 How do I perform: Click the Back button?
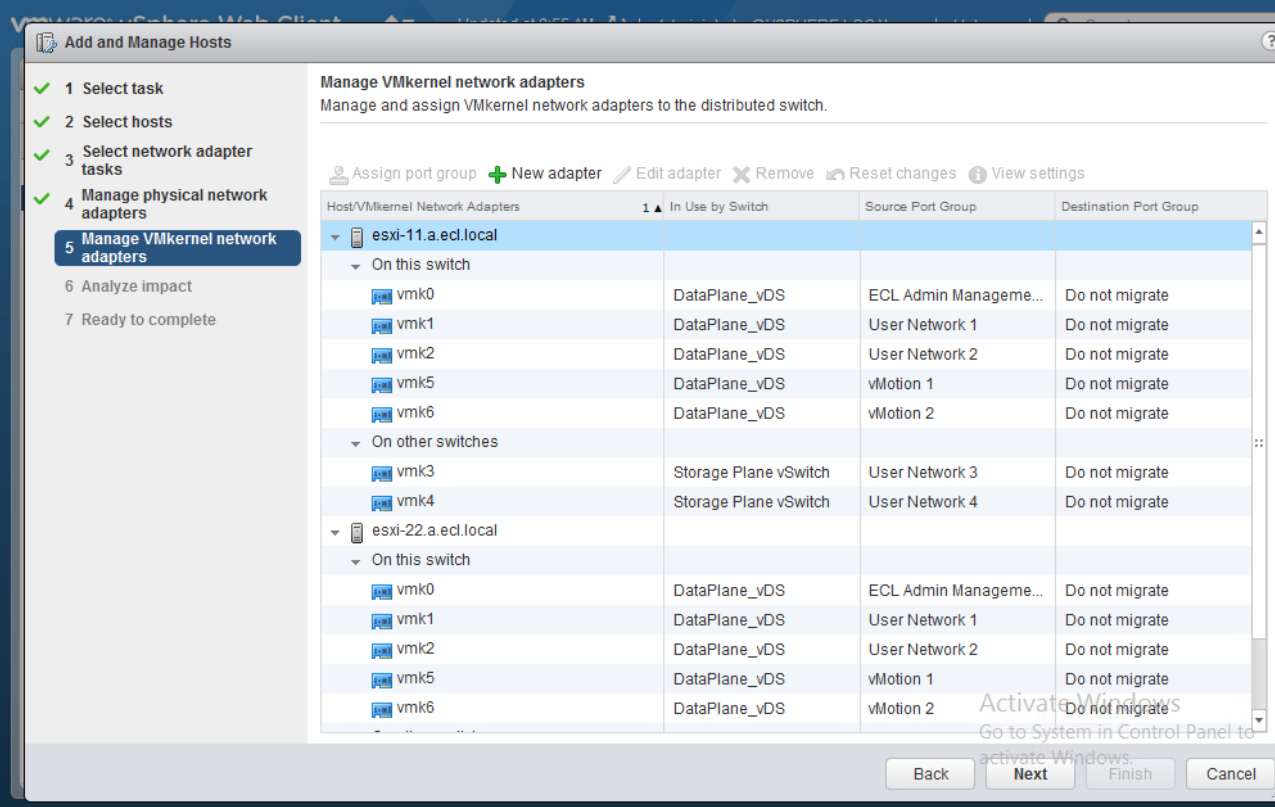click(931, 774)
